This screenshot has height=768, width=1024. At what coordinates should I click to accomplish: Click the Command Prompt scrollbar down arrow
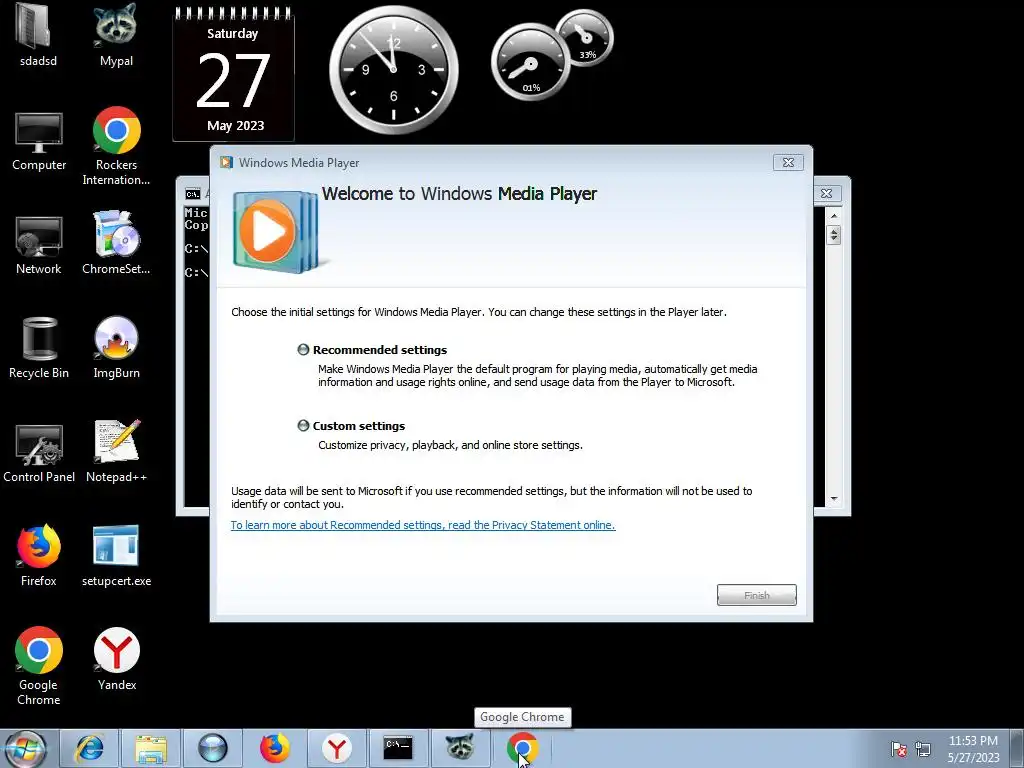[x=833, y=499]
